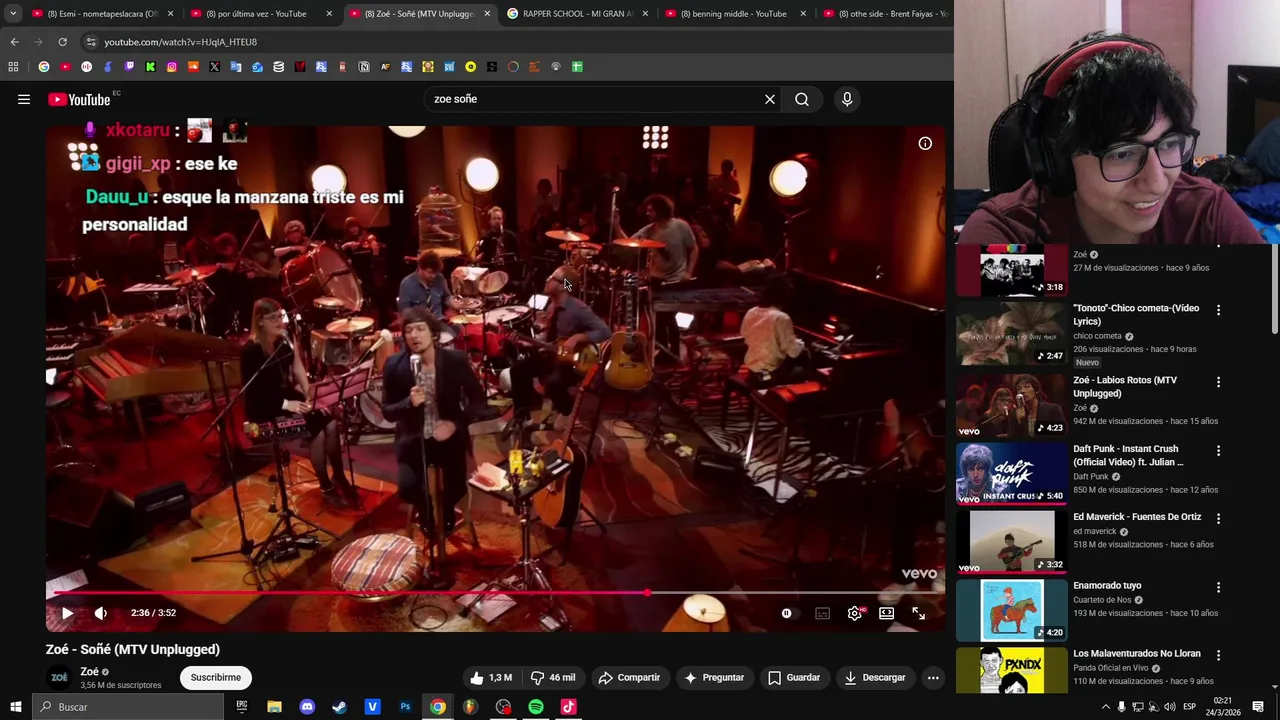Open the Tonoto-Chico cometa video title

click(1136, 315)
